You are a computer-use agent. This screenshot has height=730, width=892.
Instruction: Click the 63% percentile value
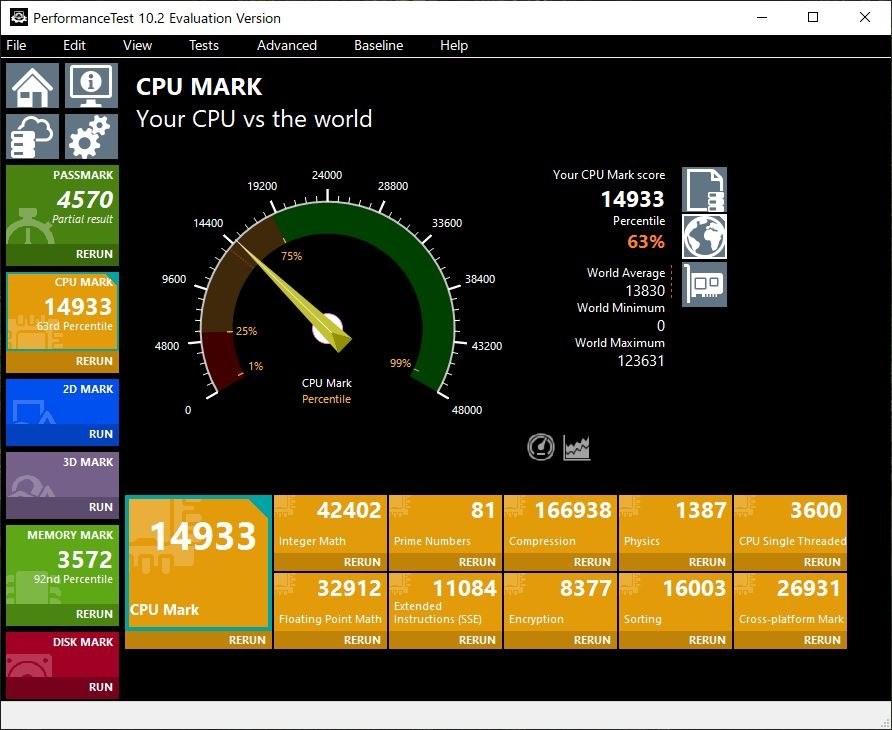point(646,242)
